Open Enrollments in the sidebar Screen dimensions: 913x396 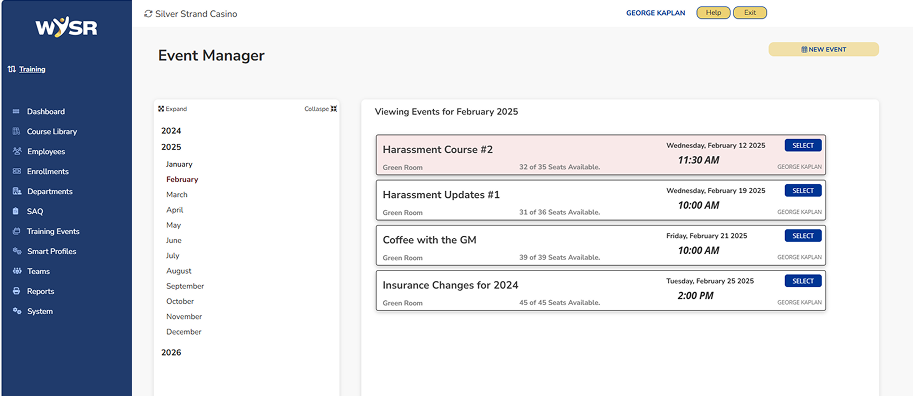coord(48,171)
